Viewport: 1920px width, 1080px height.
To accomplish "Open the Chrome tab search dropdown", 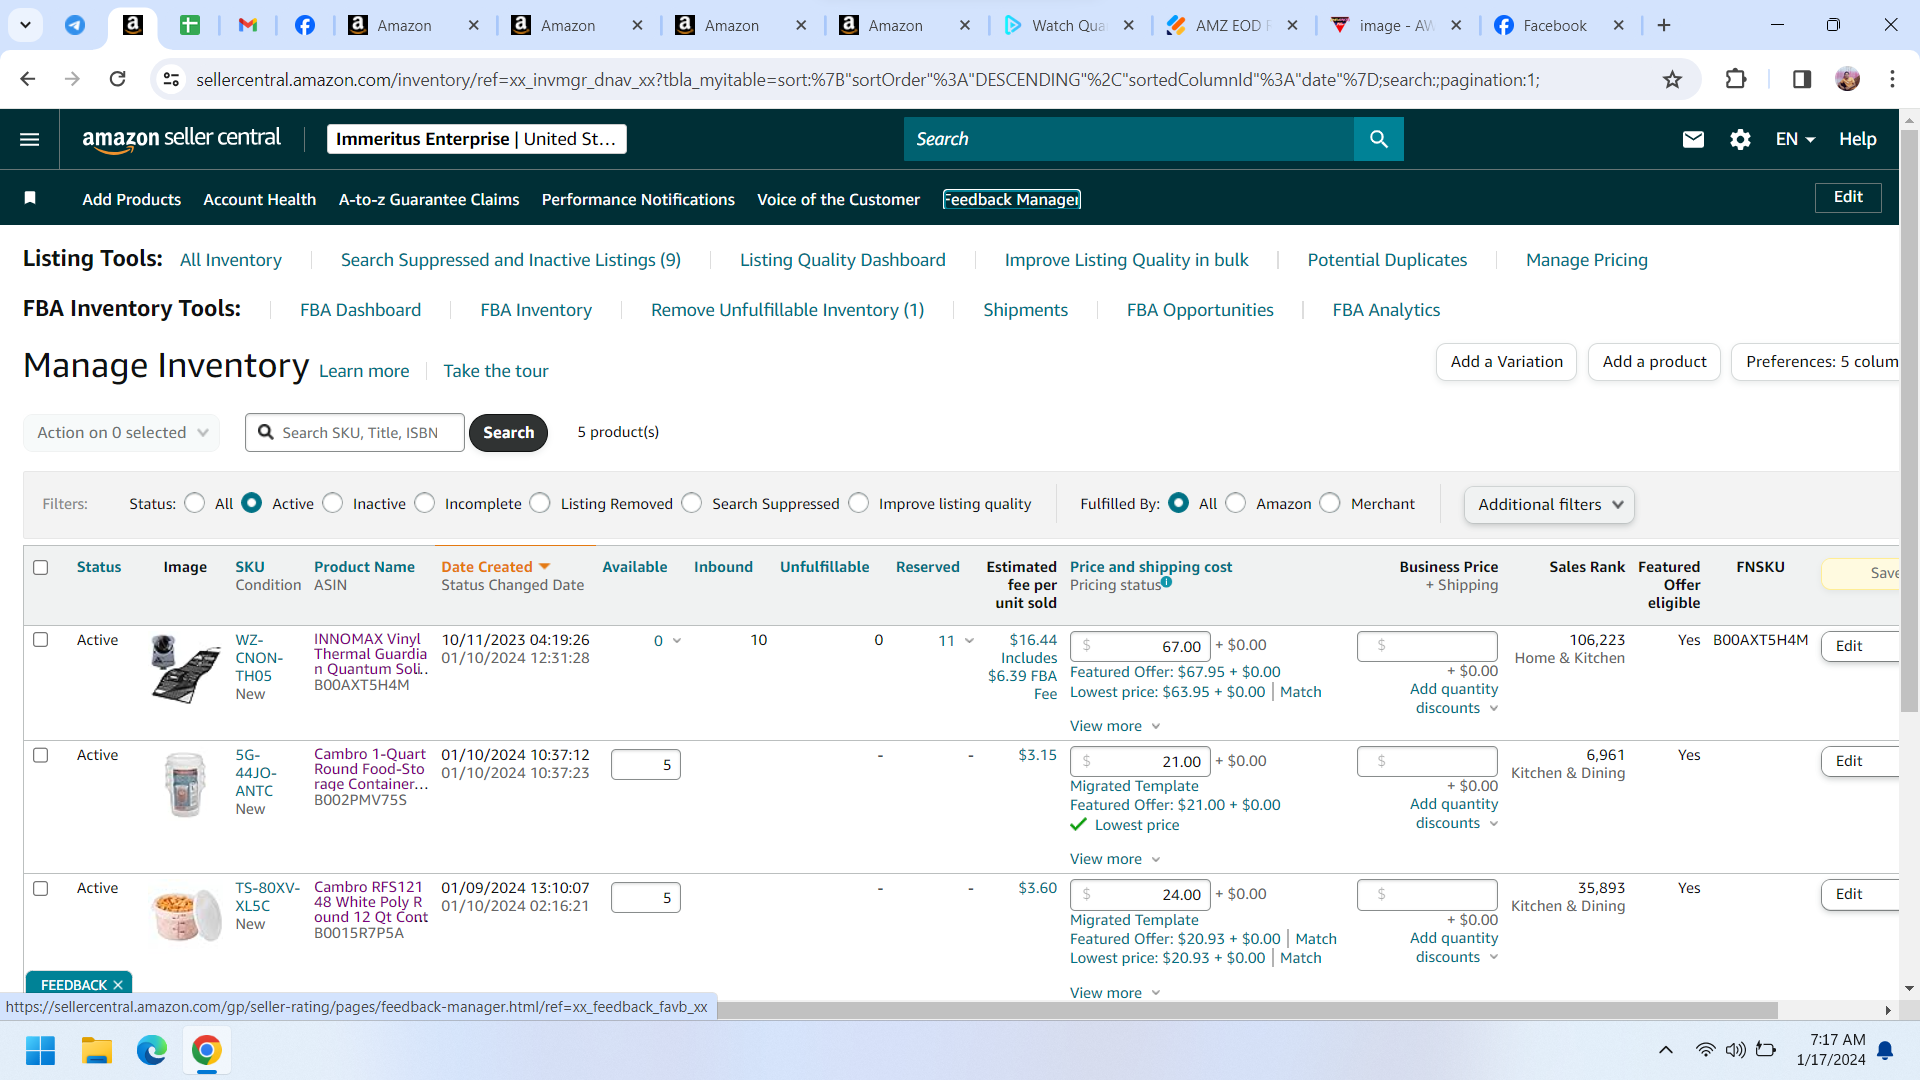I will (x=25, y=25).
